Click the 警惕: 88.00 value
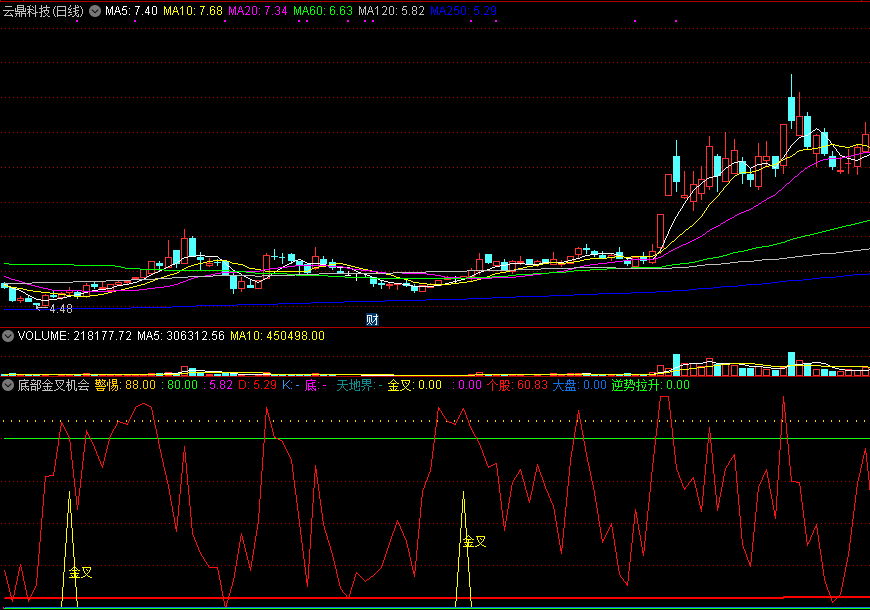The height and width of the screenshot is (610, 870). 125,385
